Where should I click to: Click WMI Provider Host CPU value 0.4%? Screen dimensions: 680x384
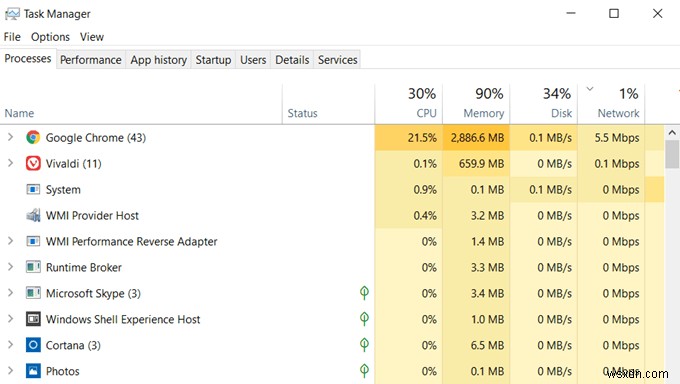click(425, 216)
